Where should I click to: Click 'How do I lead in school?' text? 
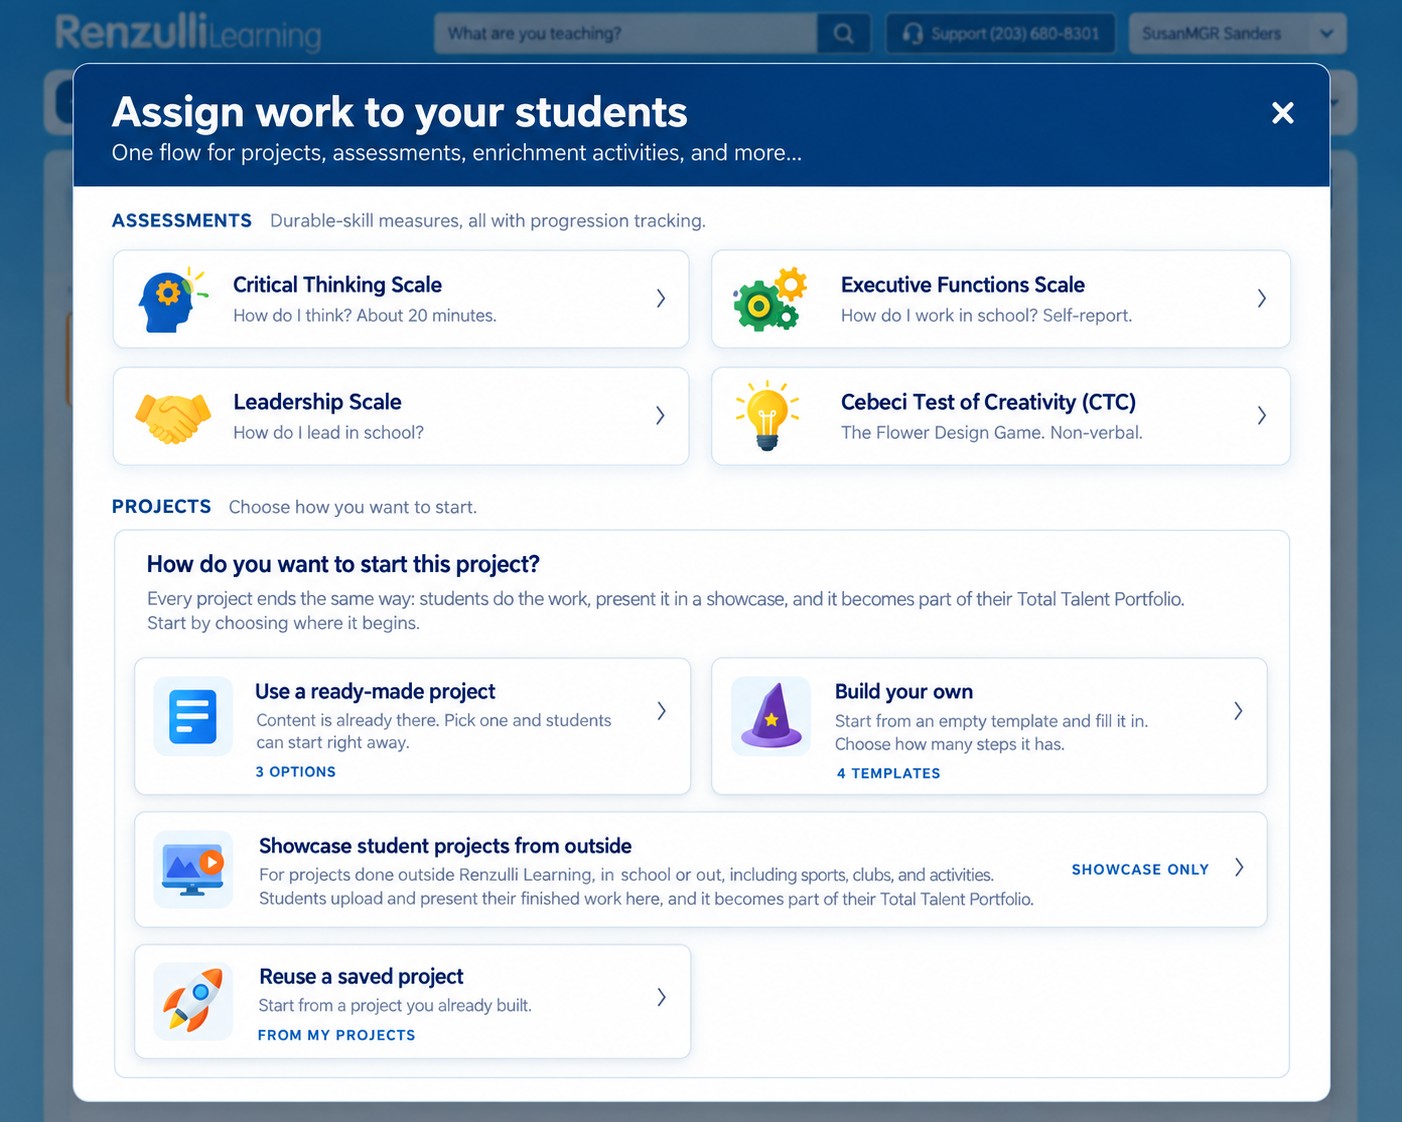[x=328, y=433]
